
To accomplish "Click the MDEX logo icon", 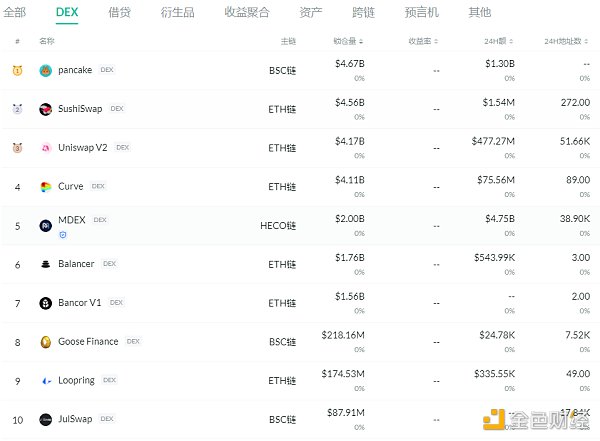I will click(x=46, y=226).
